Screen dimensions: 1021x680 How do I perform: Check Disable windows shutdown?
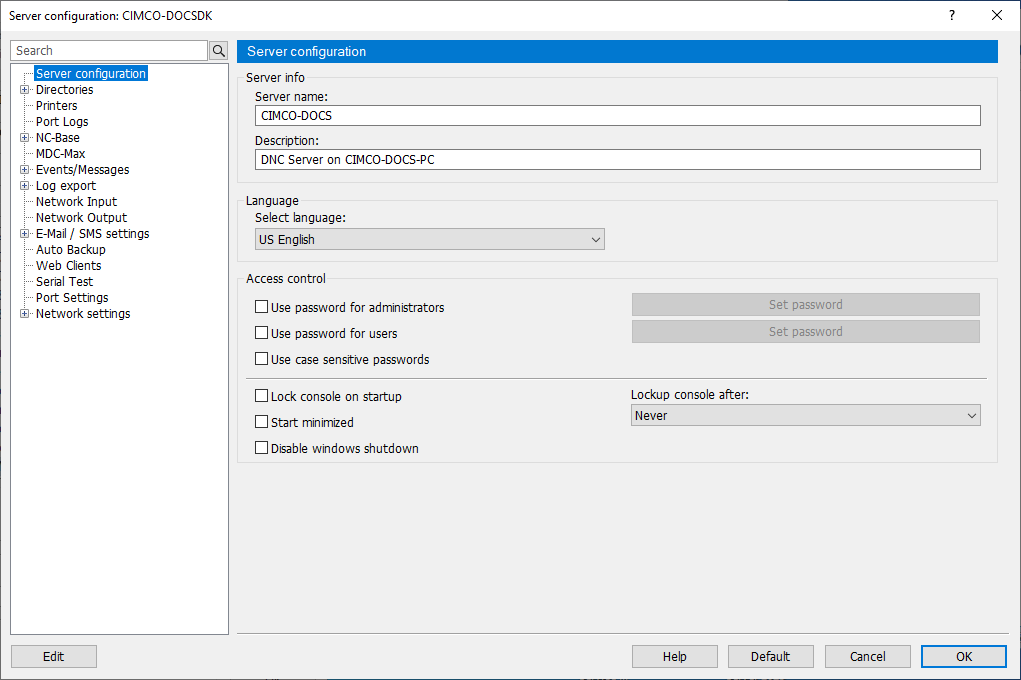point(261,448)
